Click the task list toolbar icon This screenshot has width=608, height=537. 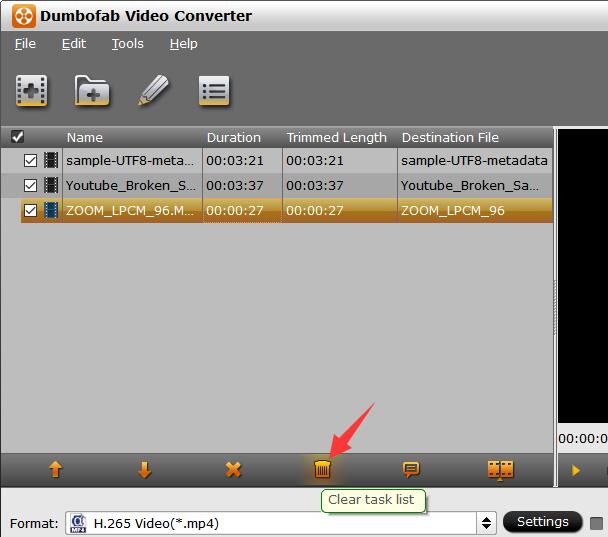[214, 91]
